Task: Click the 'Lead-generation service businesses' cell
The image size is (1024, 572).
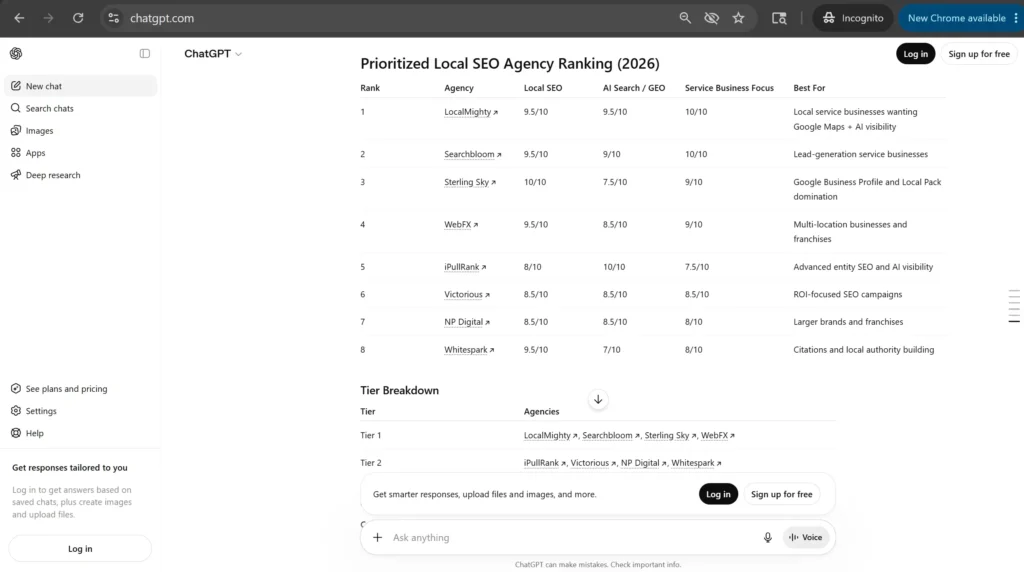Action: pos(860,155)
